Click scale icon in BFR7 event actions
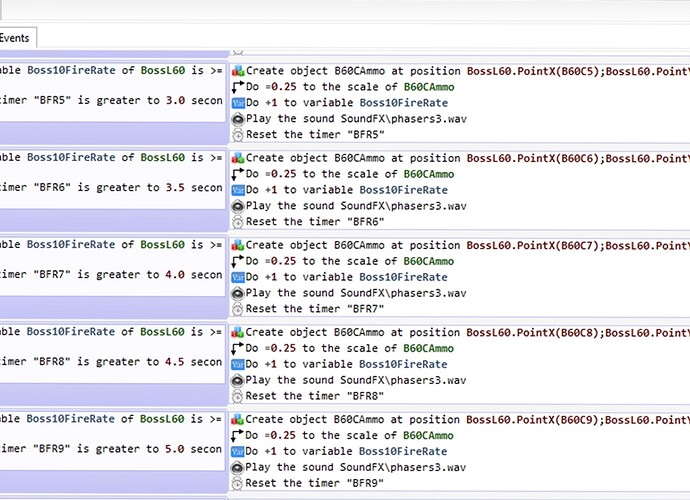This screenshot has height=500, width=690. tap(238, 261)
